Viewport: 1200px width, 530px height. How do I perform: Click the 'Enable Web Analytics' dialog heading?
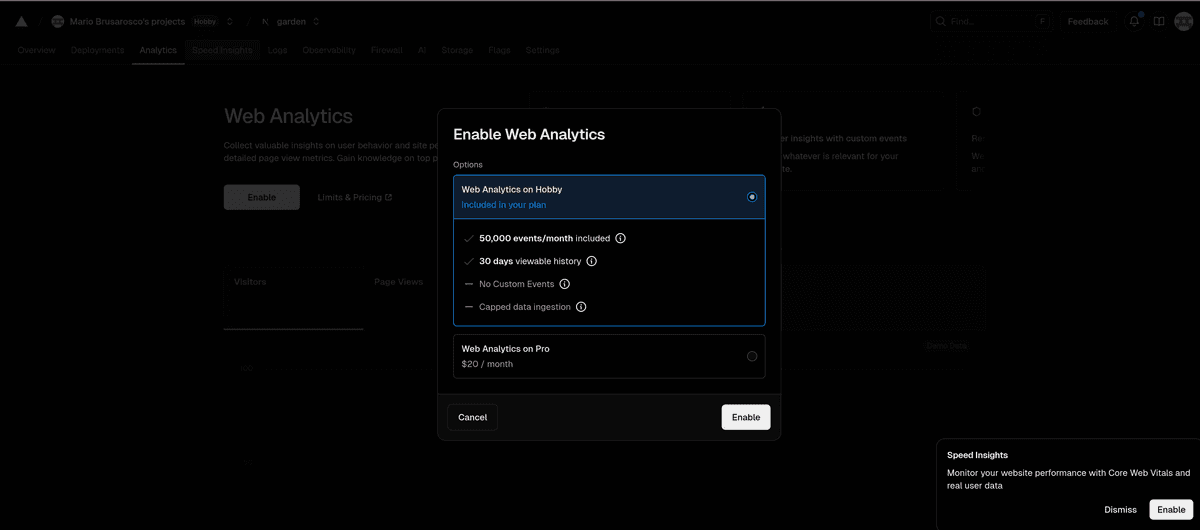point(529,134)
